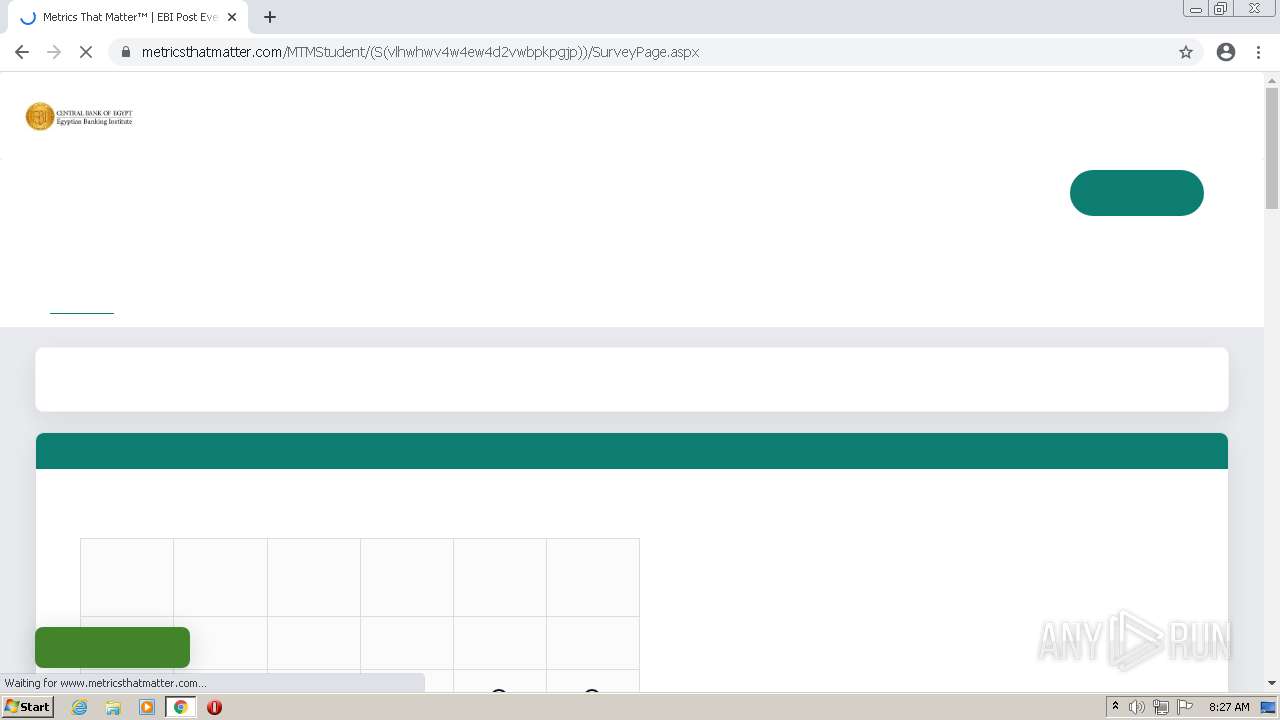This screenshot has width=1280, height=720.
Task: Click the 8:27 AM clock
Action: click(x=1229, y=707)
